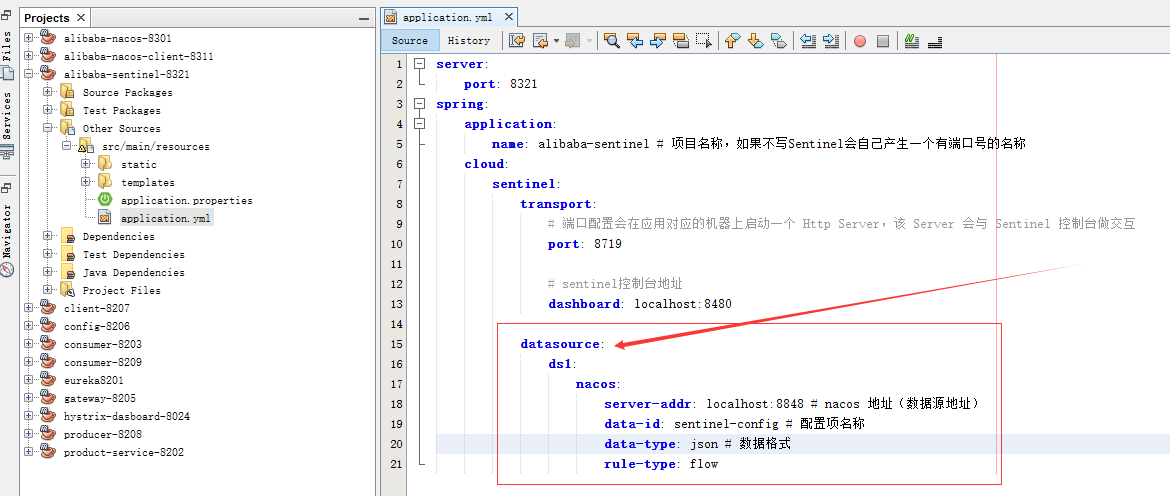
Task: Select the client-8207 project
Action: [97, 308]
